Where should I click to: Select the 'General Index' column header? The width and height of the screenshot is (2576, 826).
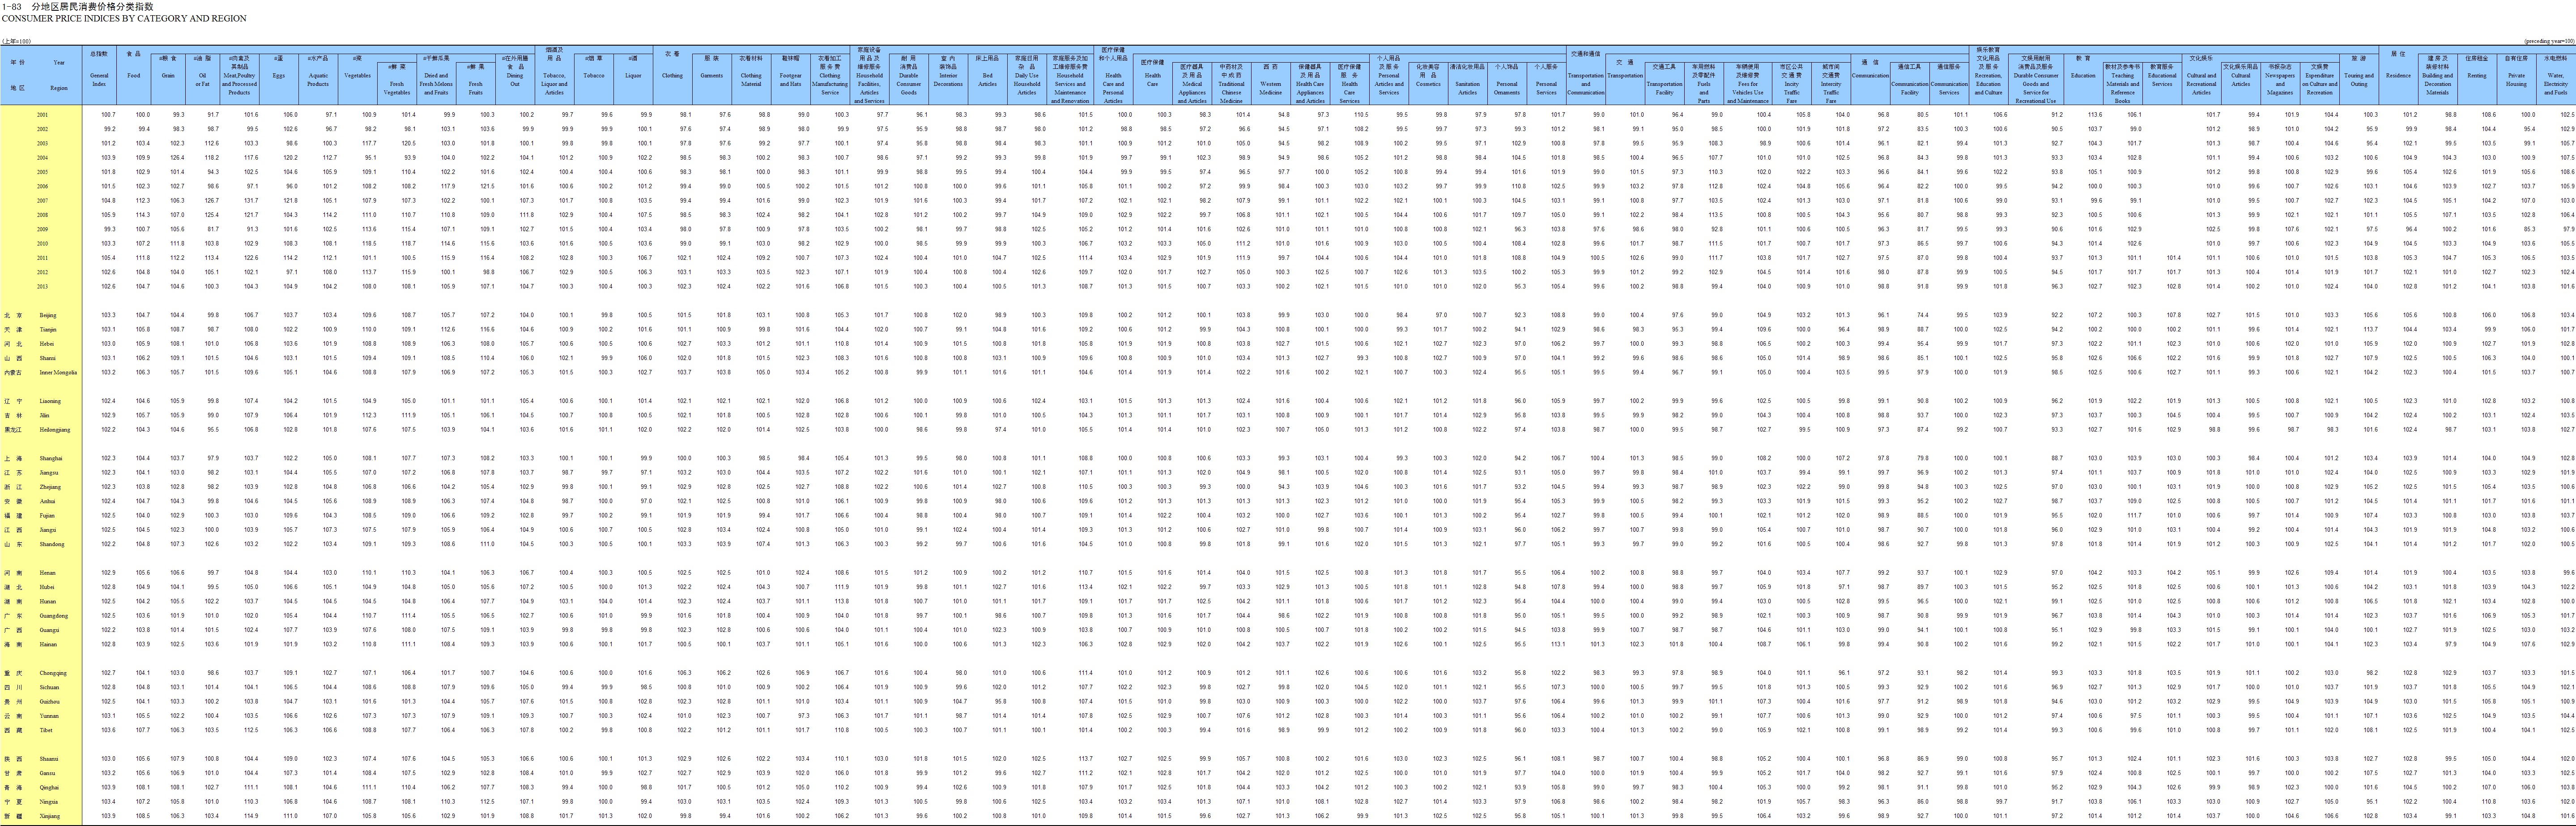pos(99,80)
